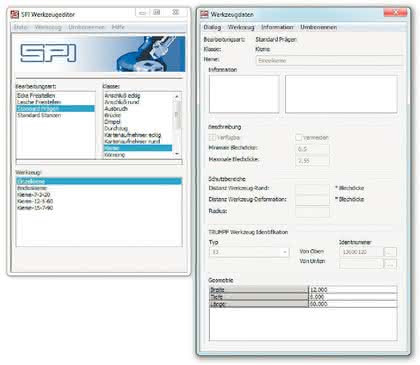Select 'Dimpel' in Klasse list
The height and width of the screenshot is (365, 420).
pyautogui.click(x=112, y=122)
